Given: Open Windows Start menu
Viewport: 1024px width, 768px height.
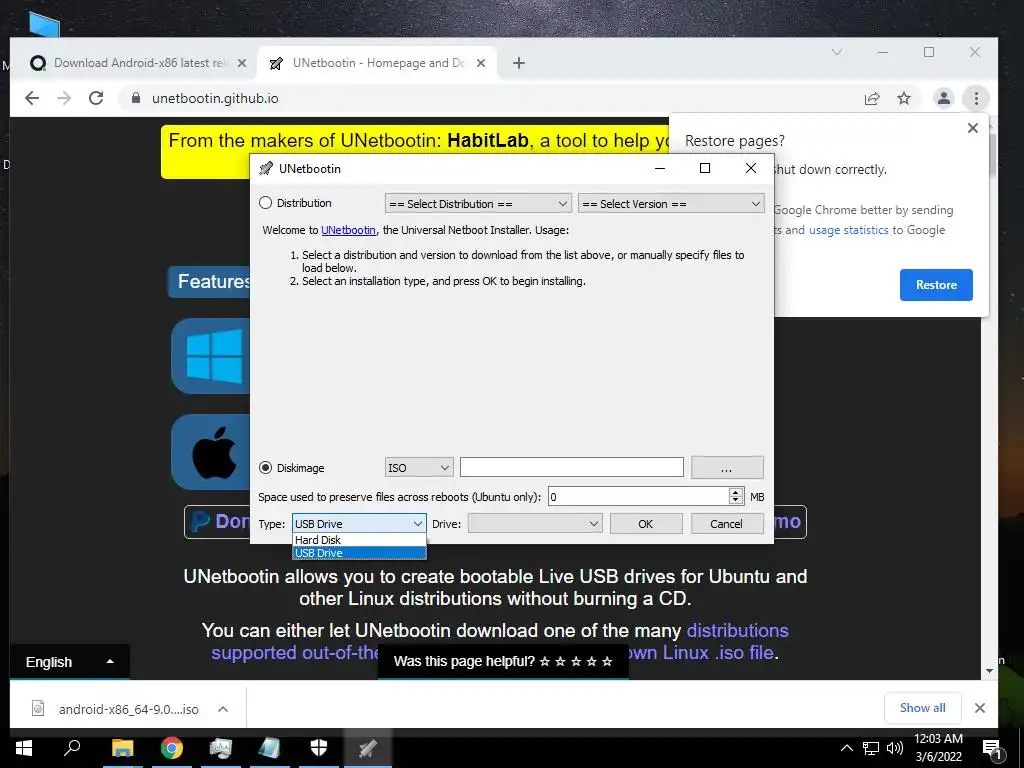Looking at the screenshot, I should click(x=24, y=748).
